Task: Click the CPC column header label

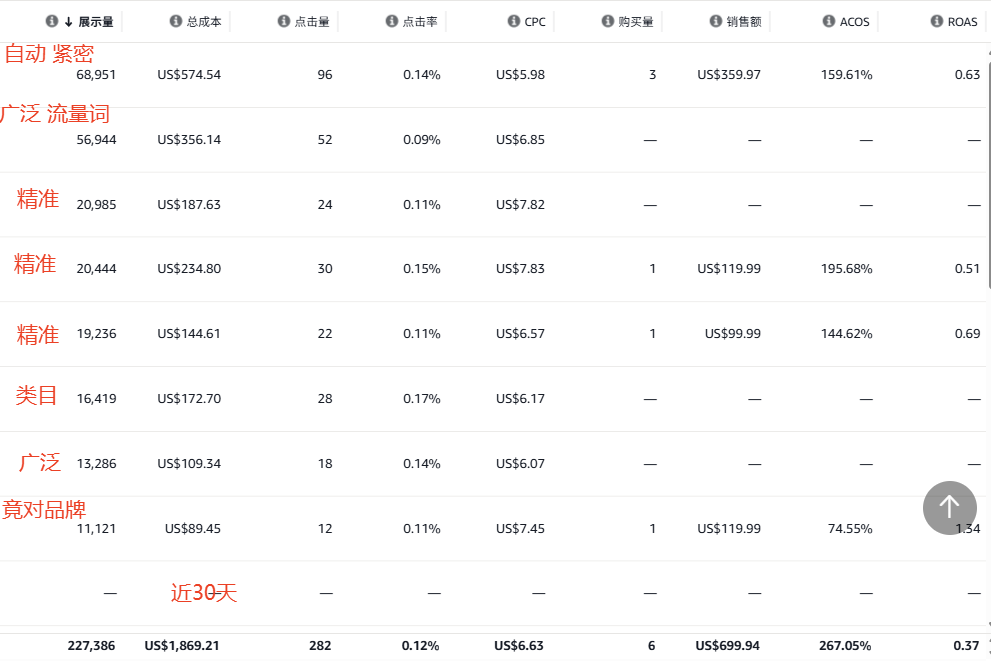Action: pos(535,22)
